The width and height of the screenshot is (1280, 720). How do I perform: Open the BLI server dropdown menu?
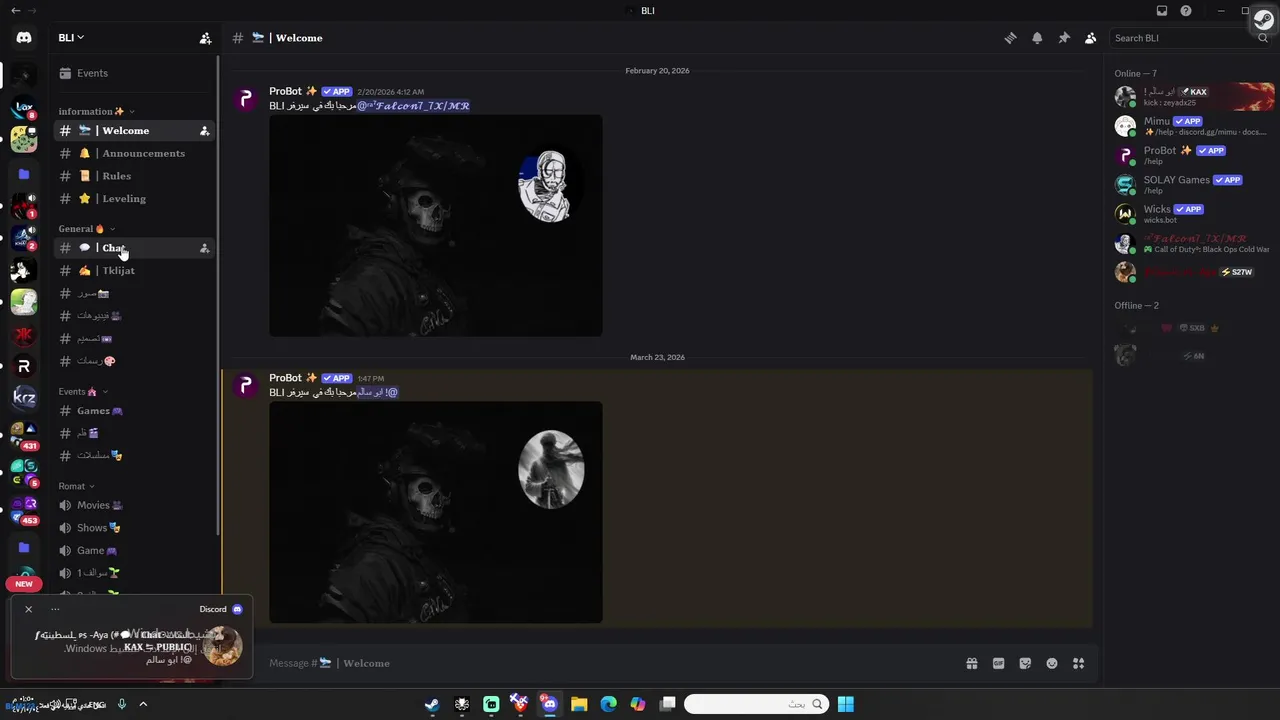tap(71, 38)
